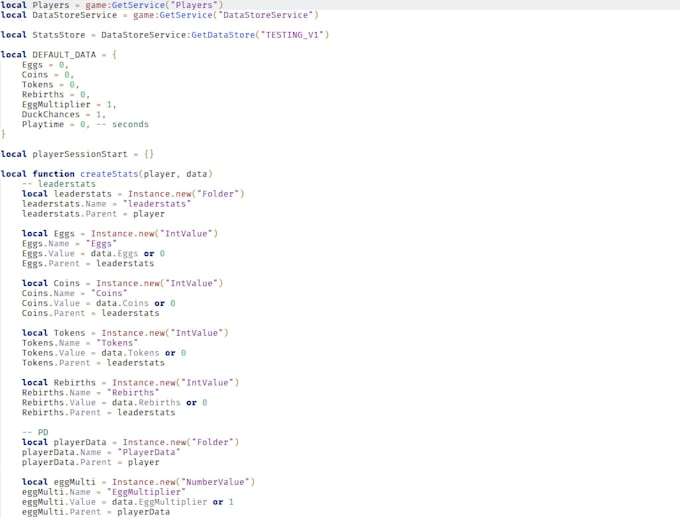Click the '-- leaderstats' comment
Image resolution: width=680 pixels, height=518 pixels.
tap(59, 184)
